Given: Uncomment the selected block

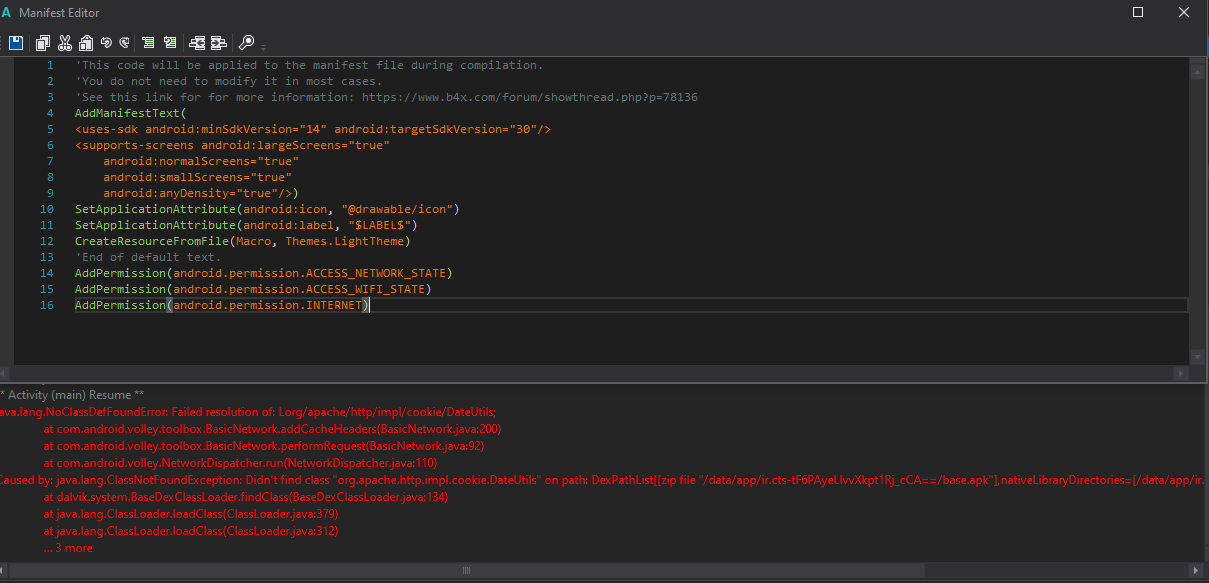Looking at the screenshot, I should (170, 43).
